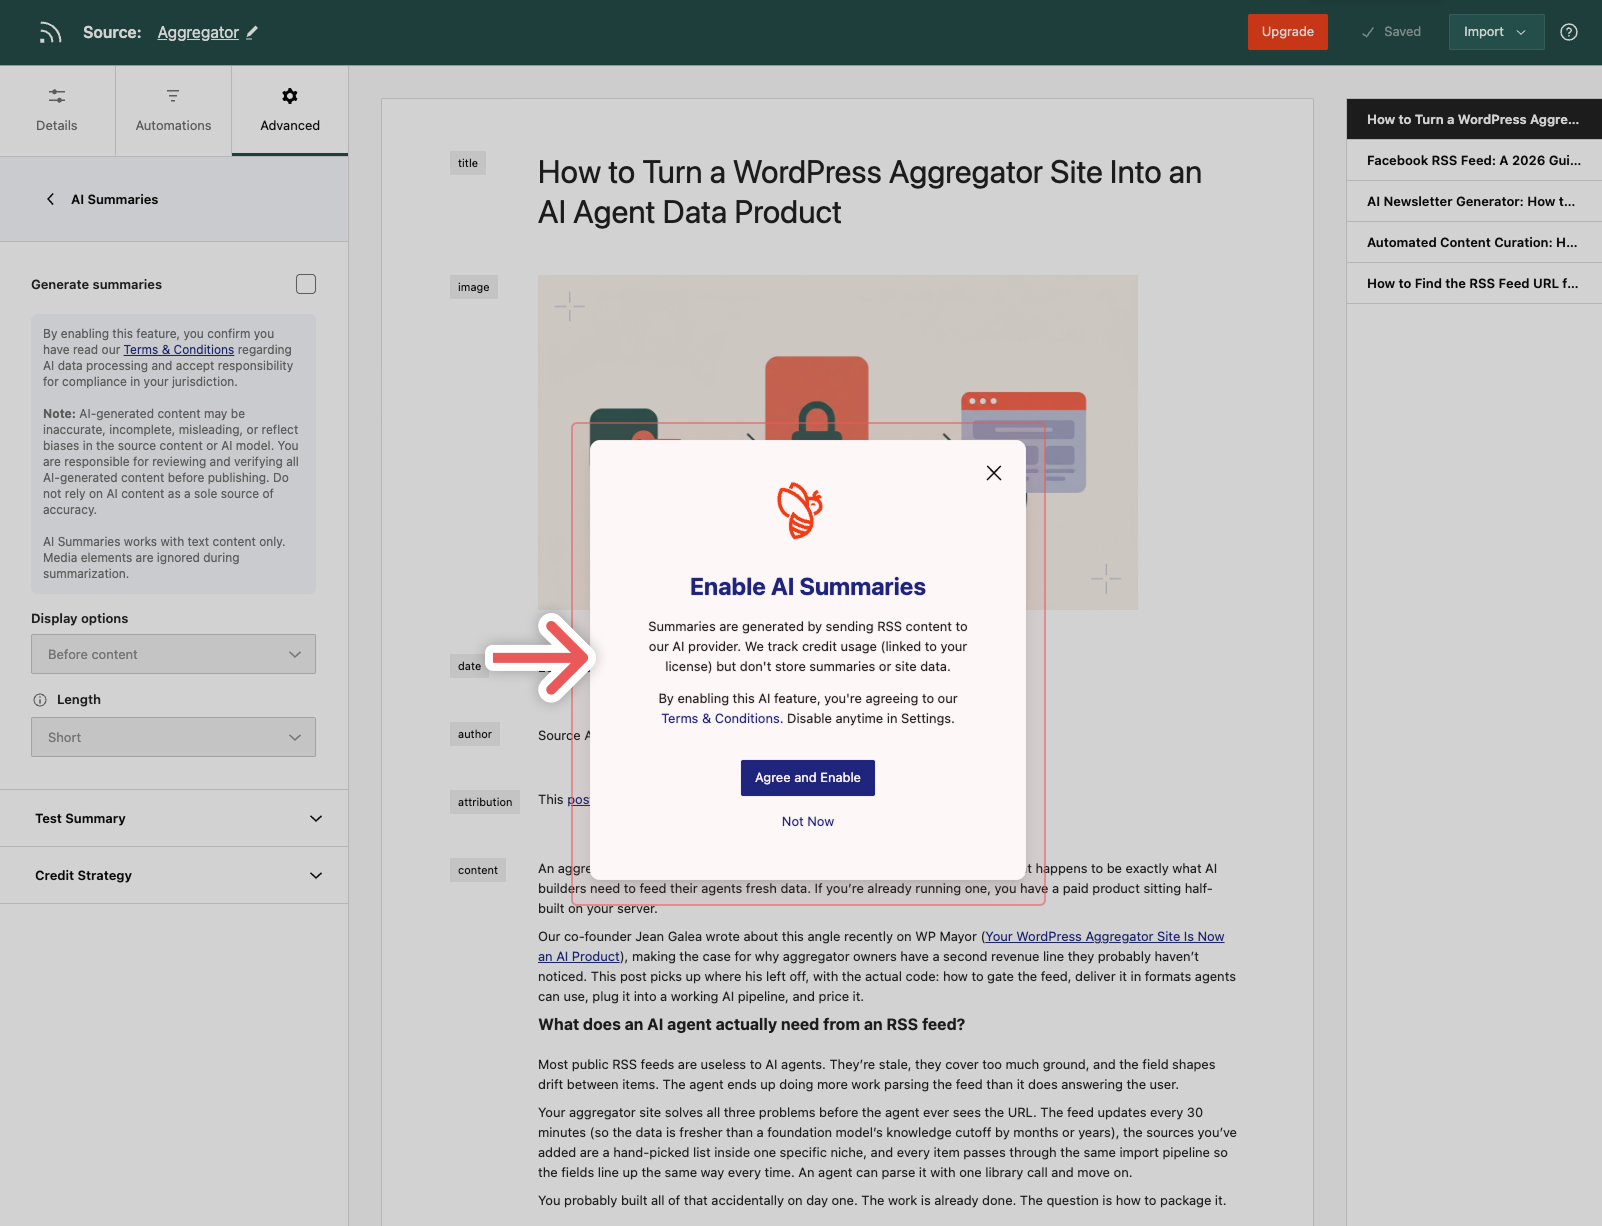Select 'Automated Content Curation: H...' item
This screenshot has height=1226, width=1602.
click(x=1474, y=242)
